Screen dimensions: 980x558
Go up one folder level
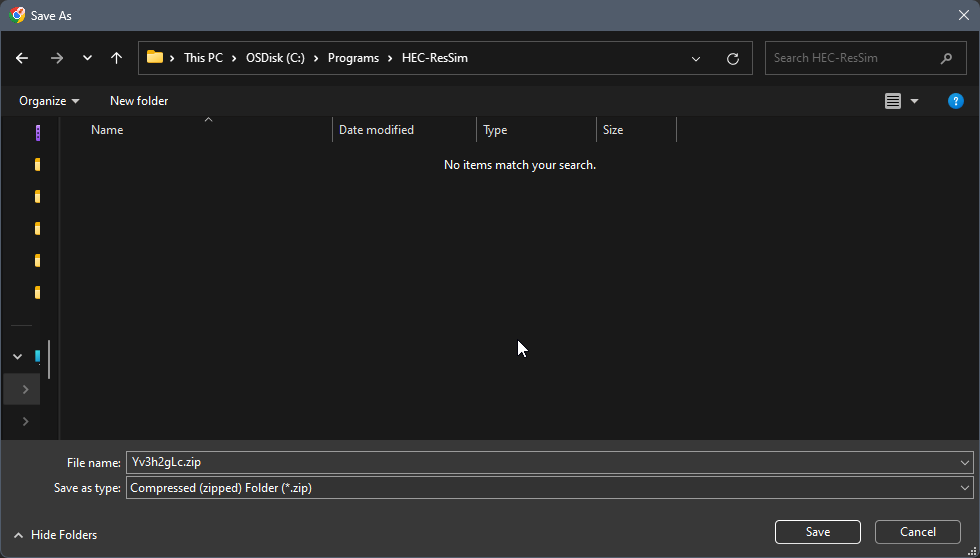116,58
